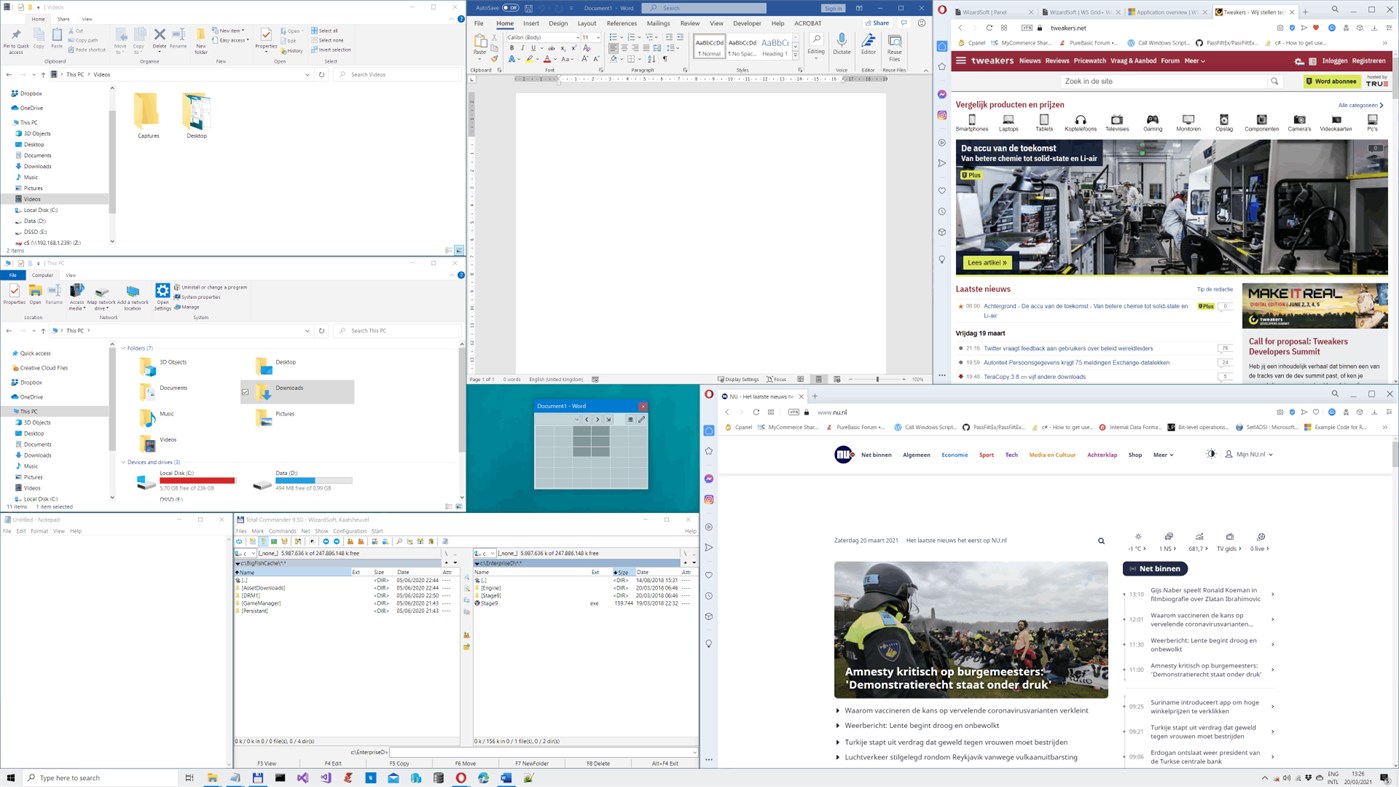Open TV gids widget on NU.nl
The height and width of the screenshot is (787, 1399).
pos(1229,542)
